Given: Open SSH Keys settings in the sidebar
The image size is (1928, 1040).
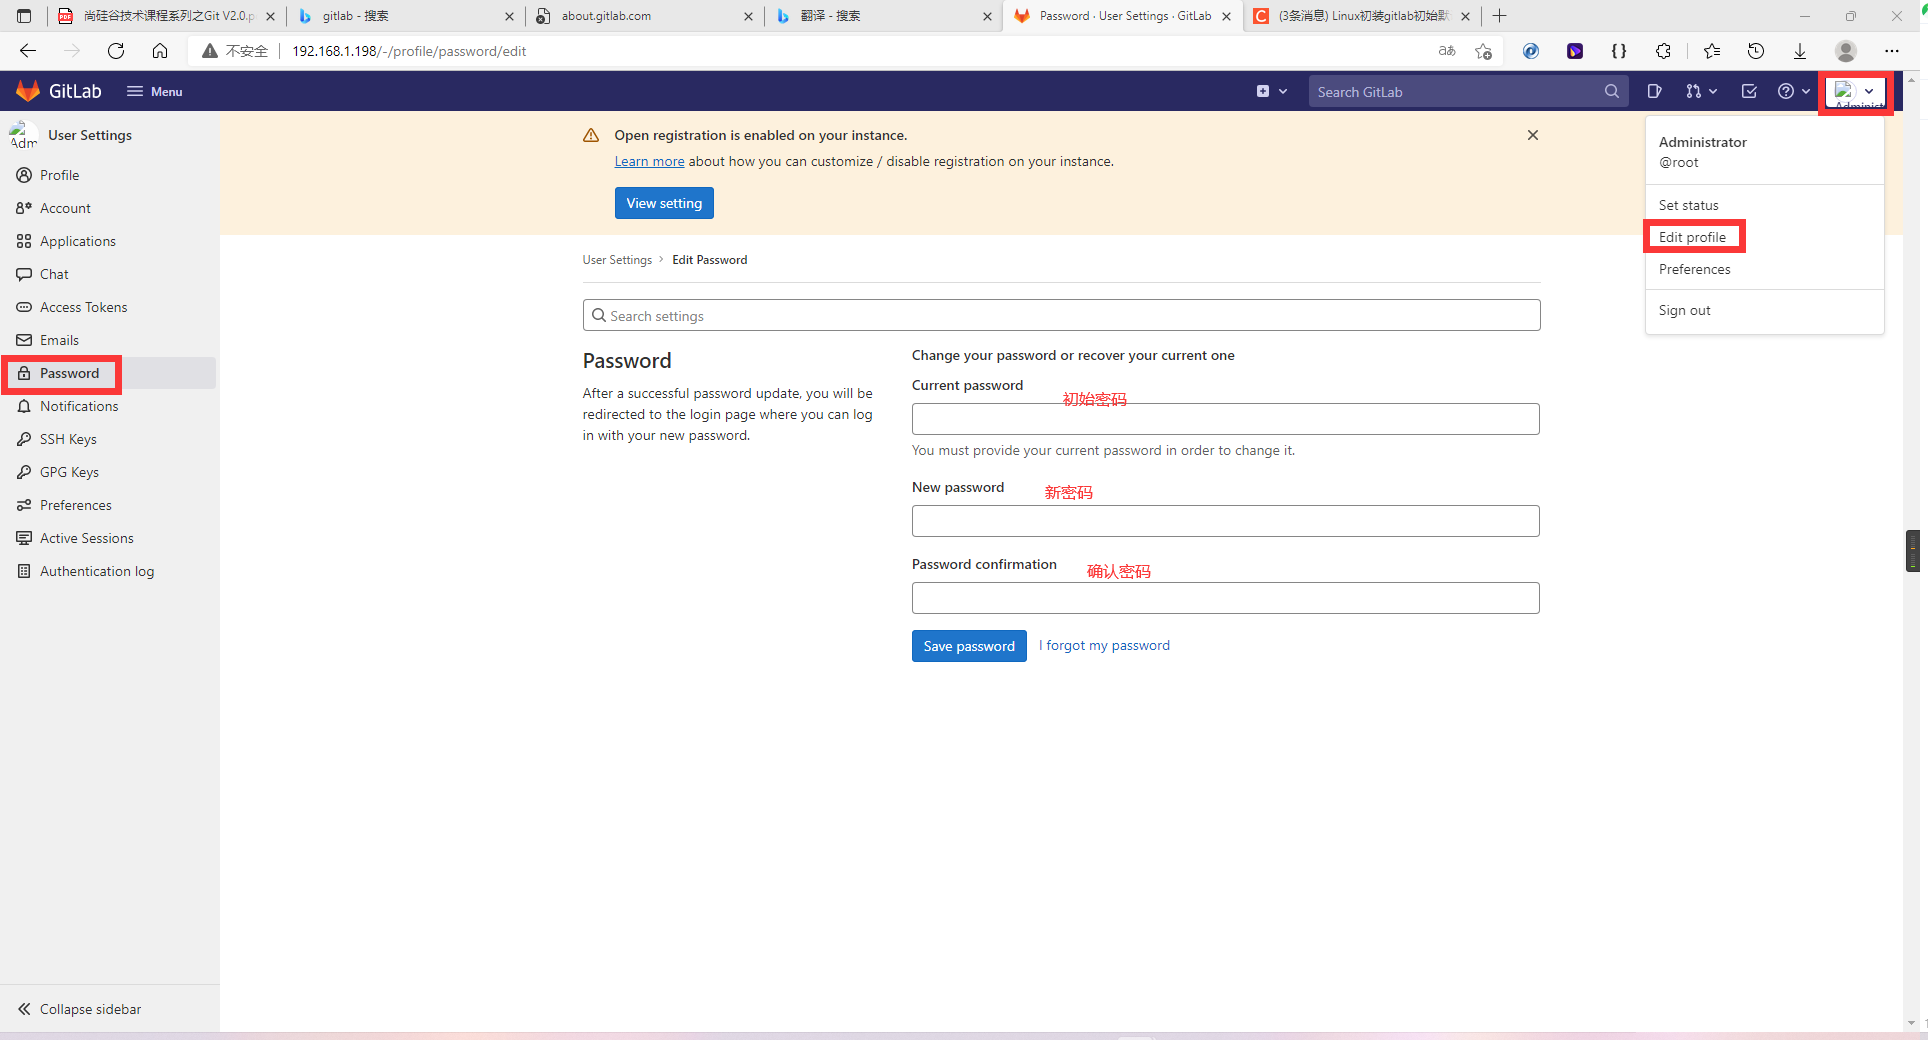Looking at the screenshot, I should (67, 439).
